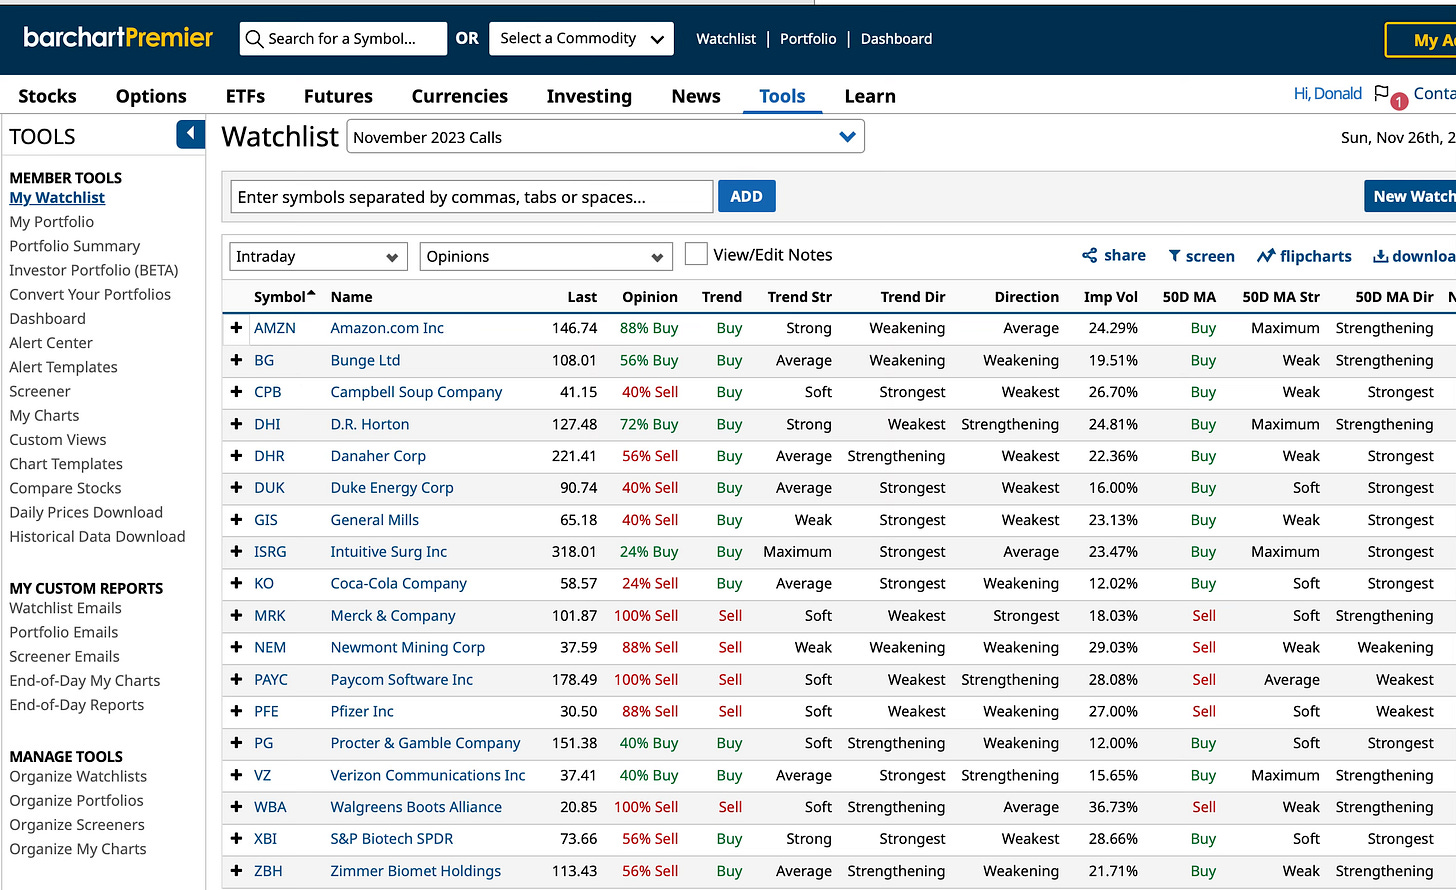Expand the ISRG row plus icon
This screenshot has height=890, width=1456.
point(237,552)
